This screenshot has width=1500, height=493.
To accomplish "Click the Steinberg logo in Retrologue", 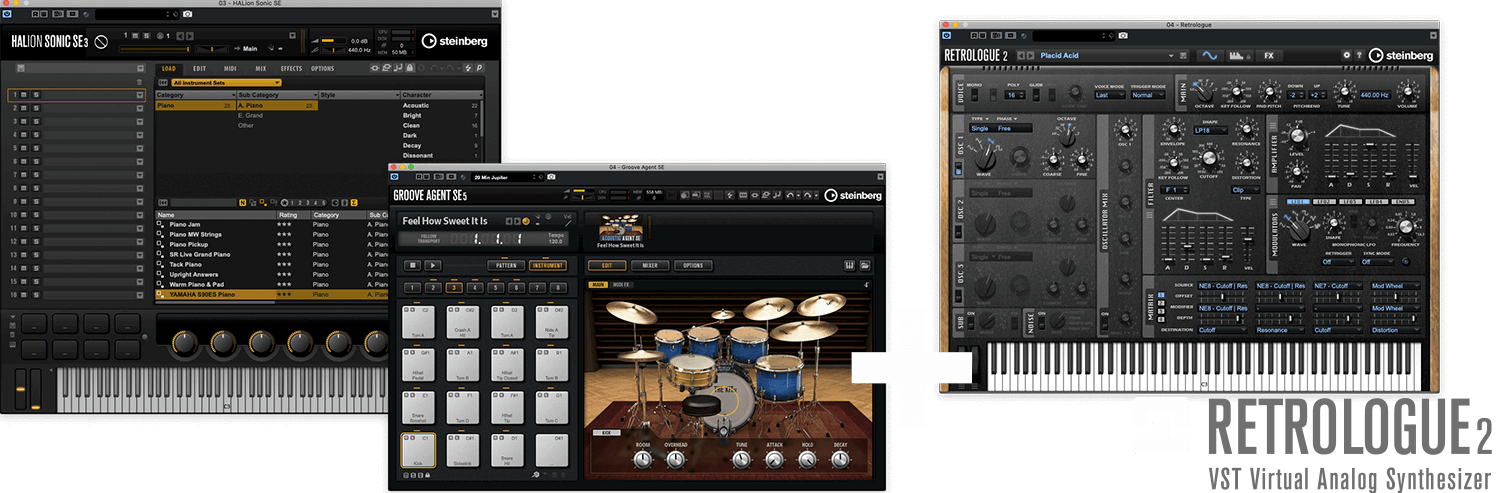I will pos(1401,55).
